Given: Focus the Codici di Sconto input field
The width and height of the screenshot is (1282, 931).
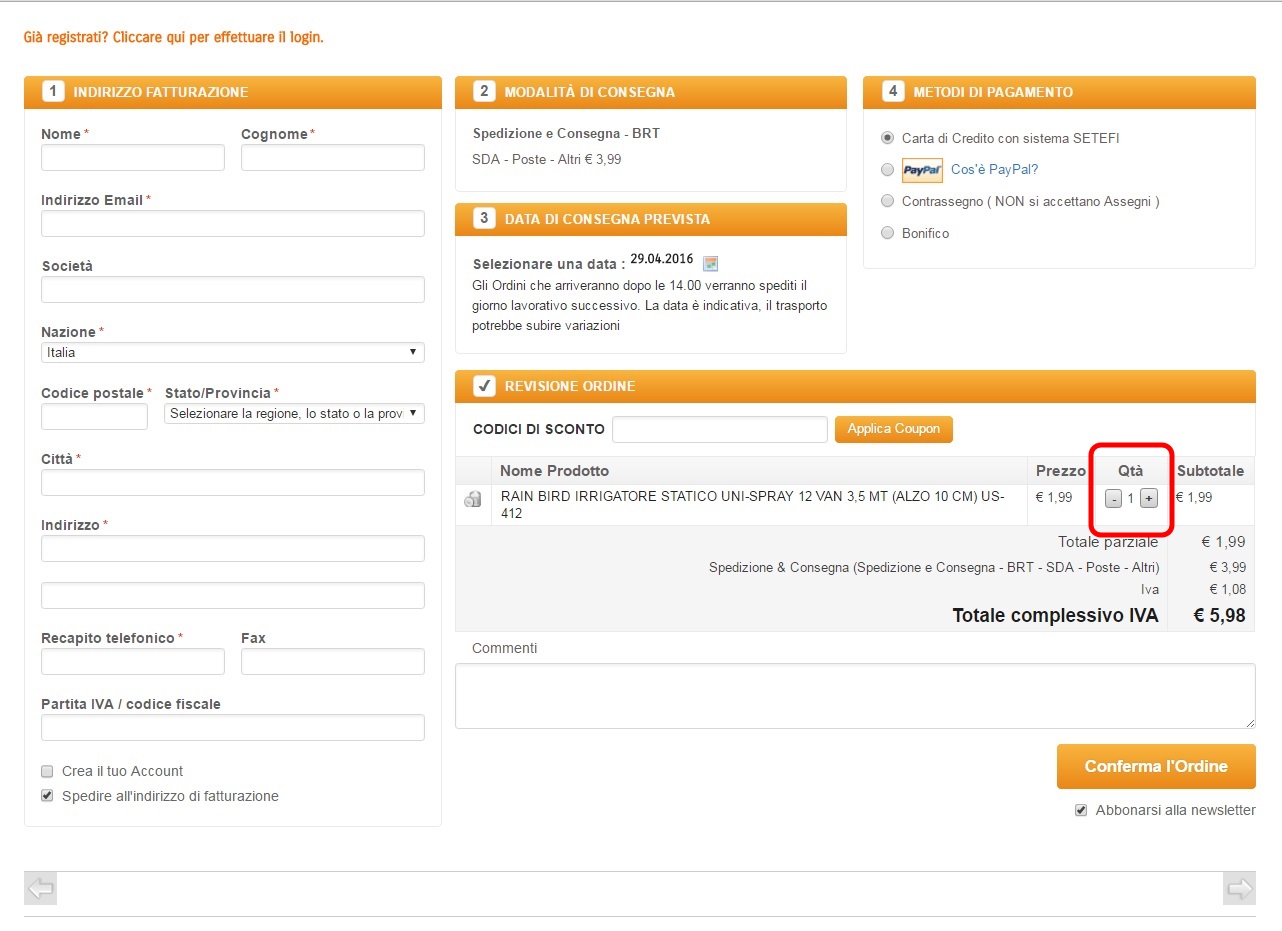Looking at the screenshot, I should (719, 429).
